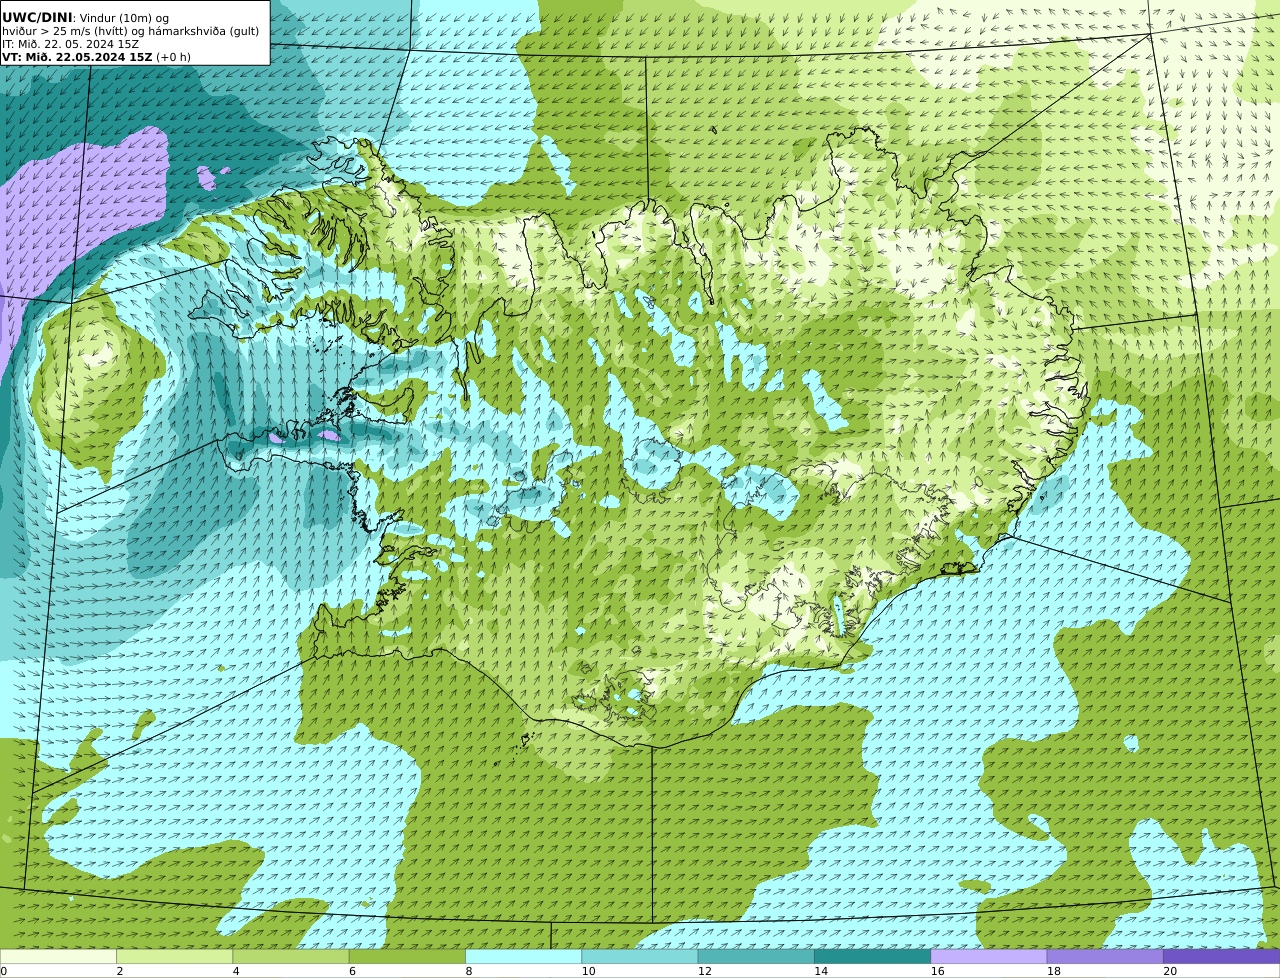The image size is (1280, 978).
Task: Click the yellow-green 4–6 m/s legend swatch
Action: click(291, 956)
